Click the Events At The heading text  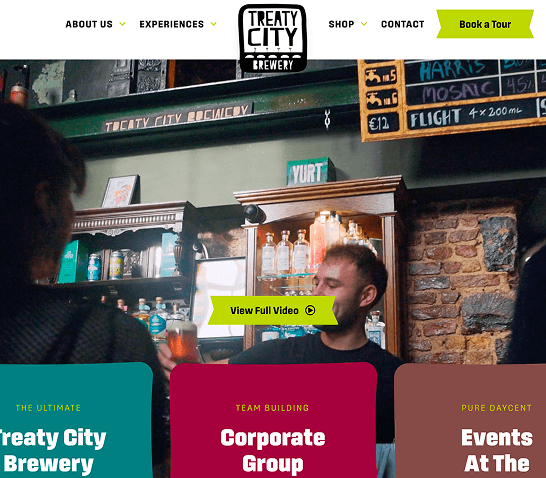click(x=497, y=451)
